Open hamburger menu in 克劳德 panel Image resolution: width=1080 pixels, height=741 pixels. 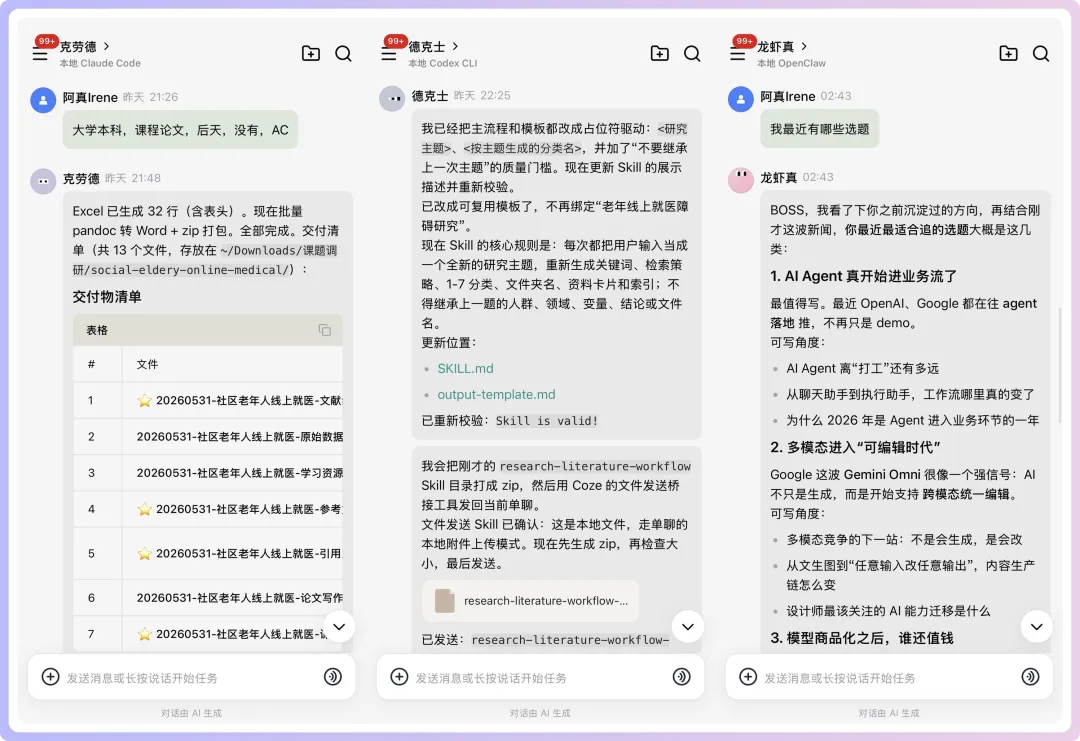[40, 54]
